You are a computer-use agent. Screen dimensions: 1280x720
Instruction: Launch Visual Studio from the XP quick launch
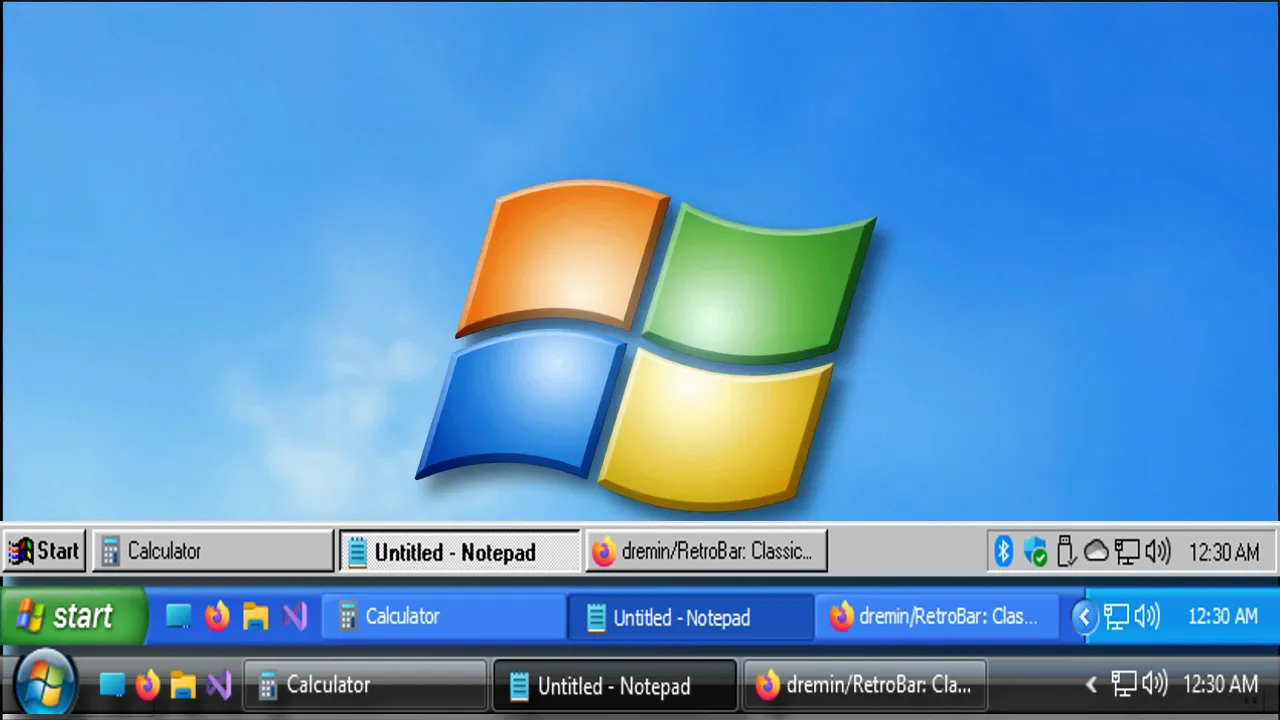[294, 617]
